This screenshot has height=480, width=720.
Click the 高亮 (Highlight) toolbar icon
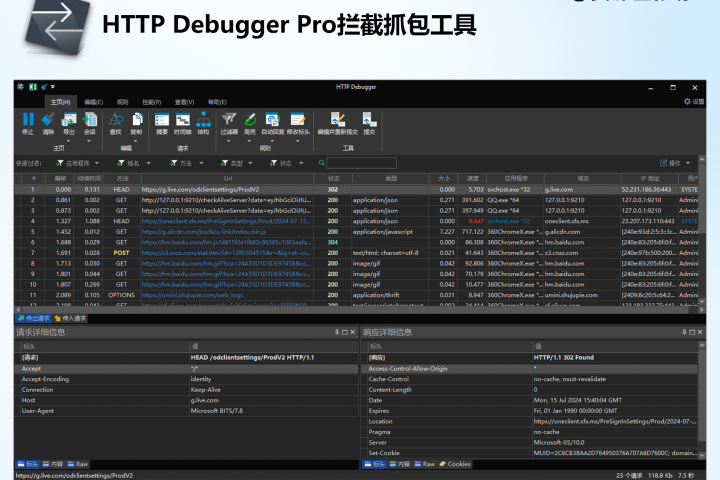pos(251,122)
